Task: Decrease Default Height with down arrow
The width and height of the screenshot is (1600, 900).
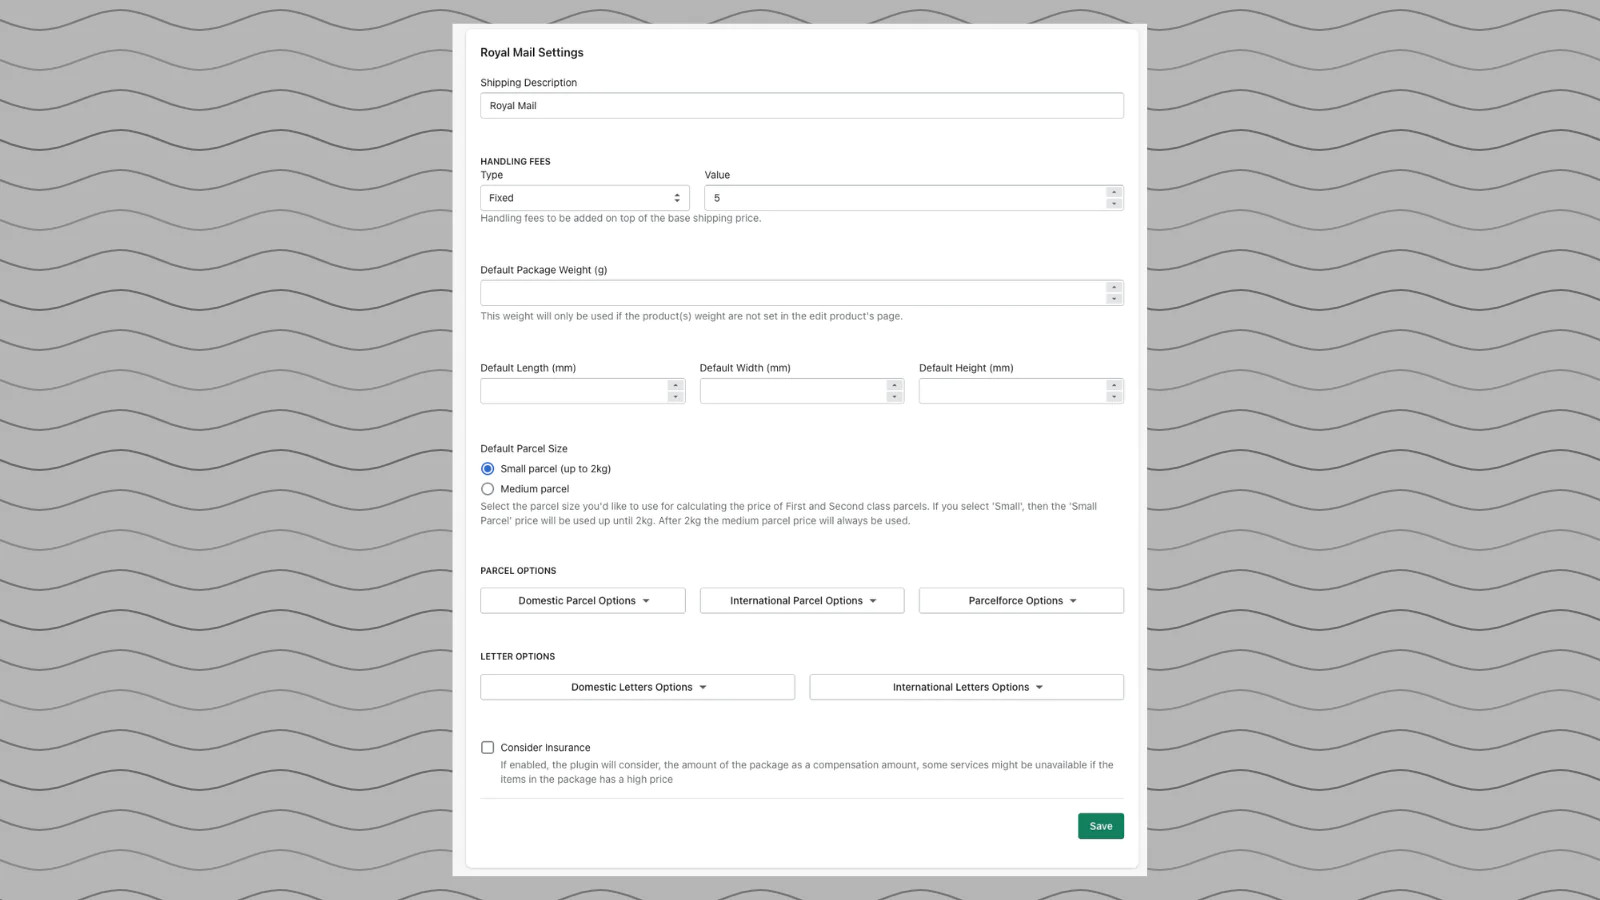Action: tap(1114, 397)
